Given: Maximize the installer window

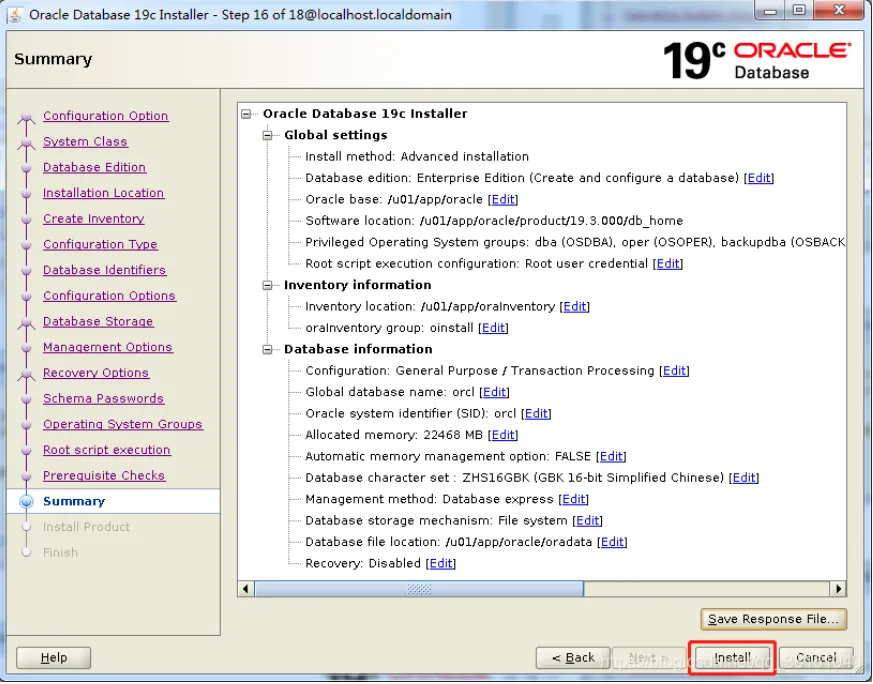Looking at the screenshot, I should [x=800, y=11].
